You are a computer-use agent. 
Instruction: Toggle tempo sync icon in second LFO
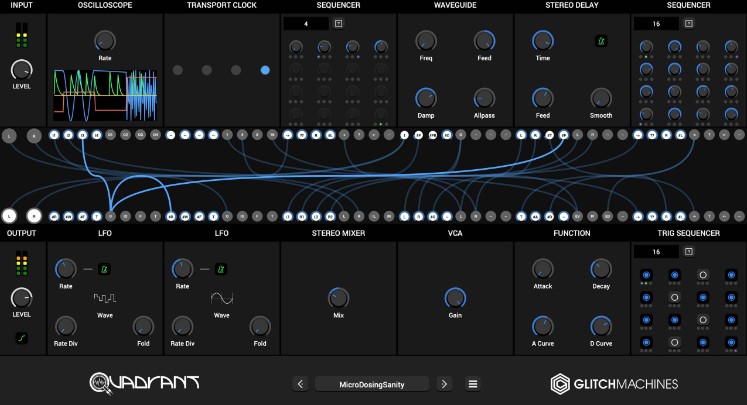221,269
